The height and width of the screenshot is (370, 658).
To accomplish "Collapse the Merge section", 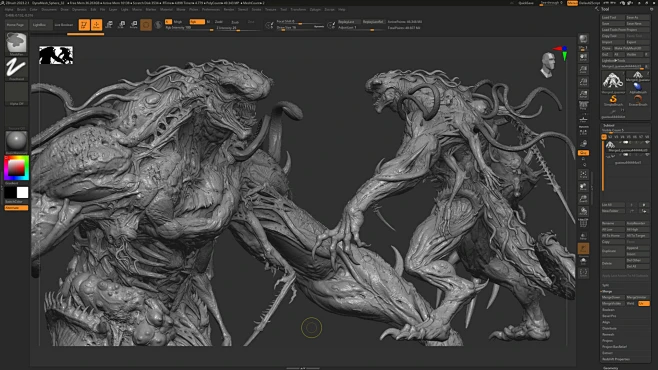I will [607, 291].
